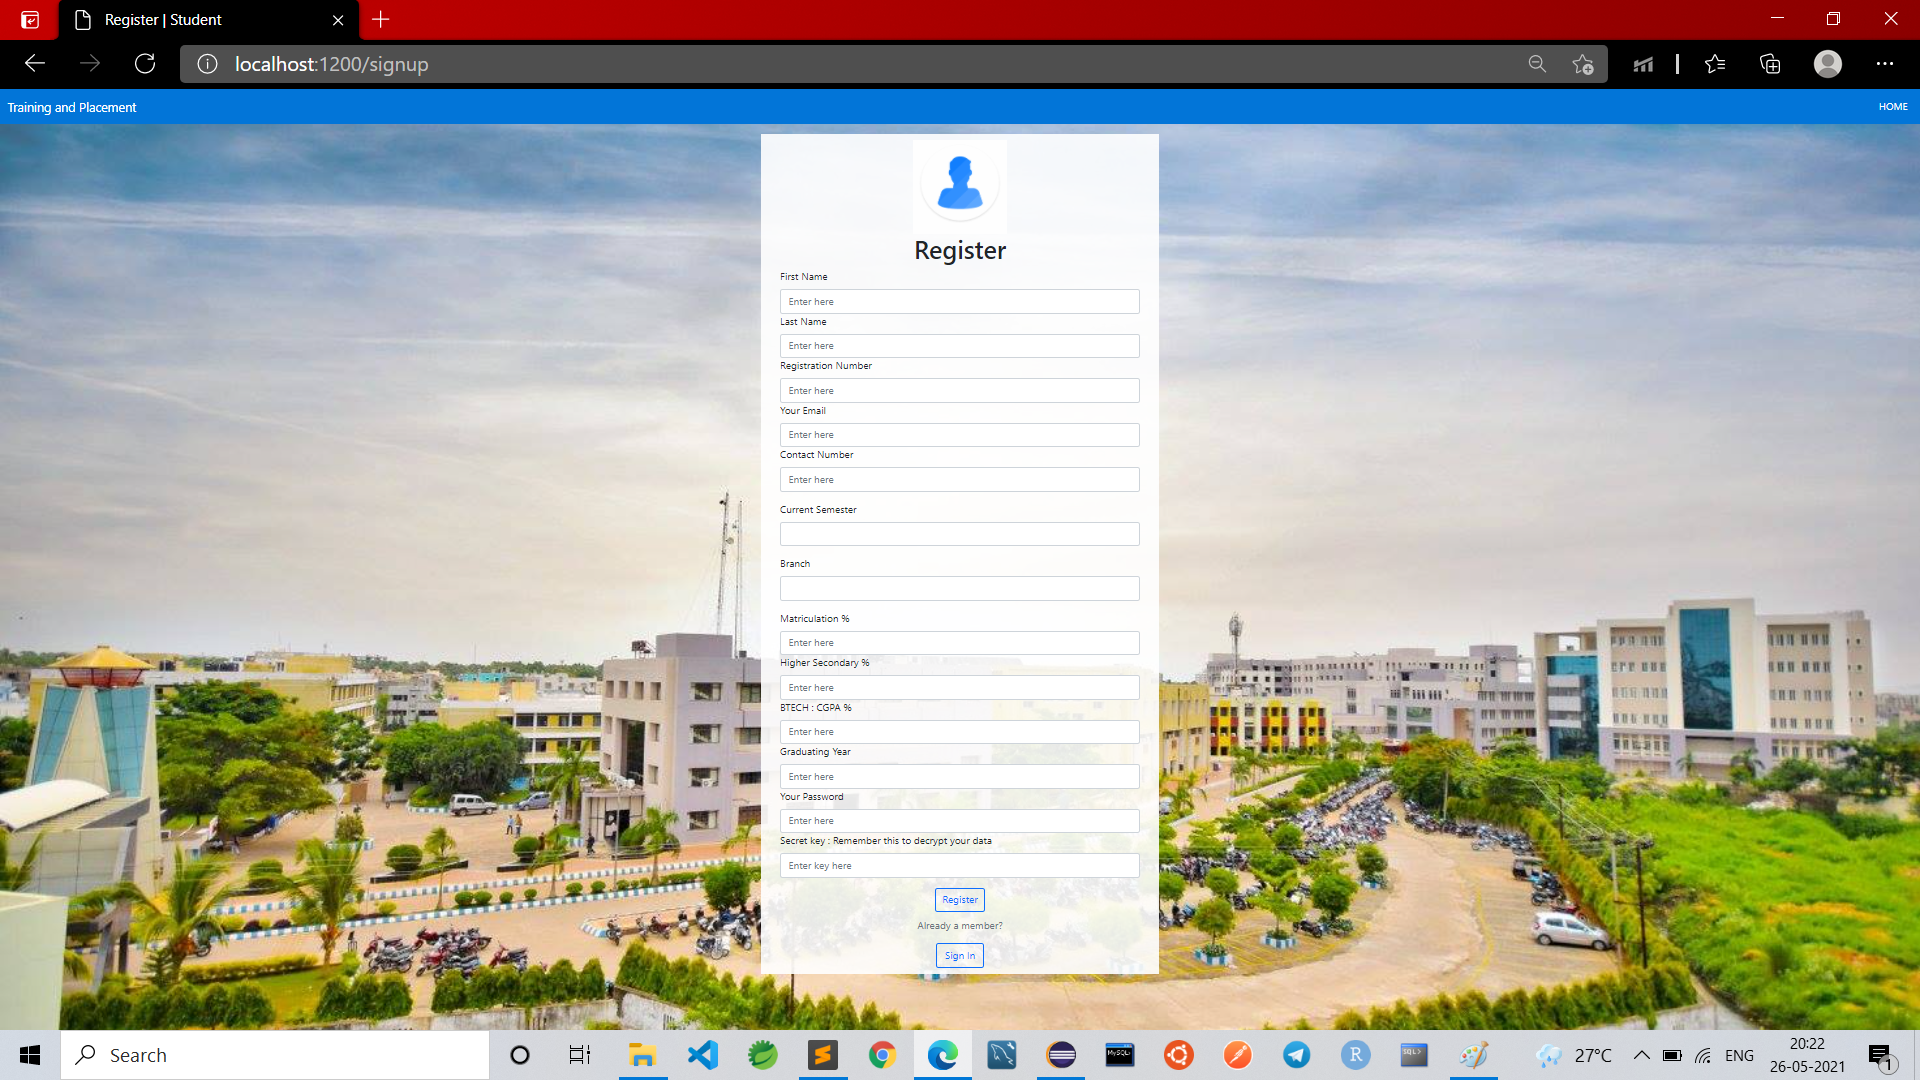Image resolution: width=1920 pixels, height=1080 pixels.
Task: Expand the Current Semester dropdown
Action: point(959,534)
